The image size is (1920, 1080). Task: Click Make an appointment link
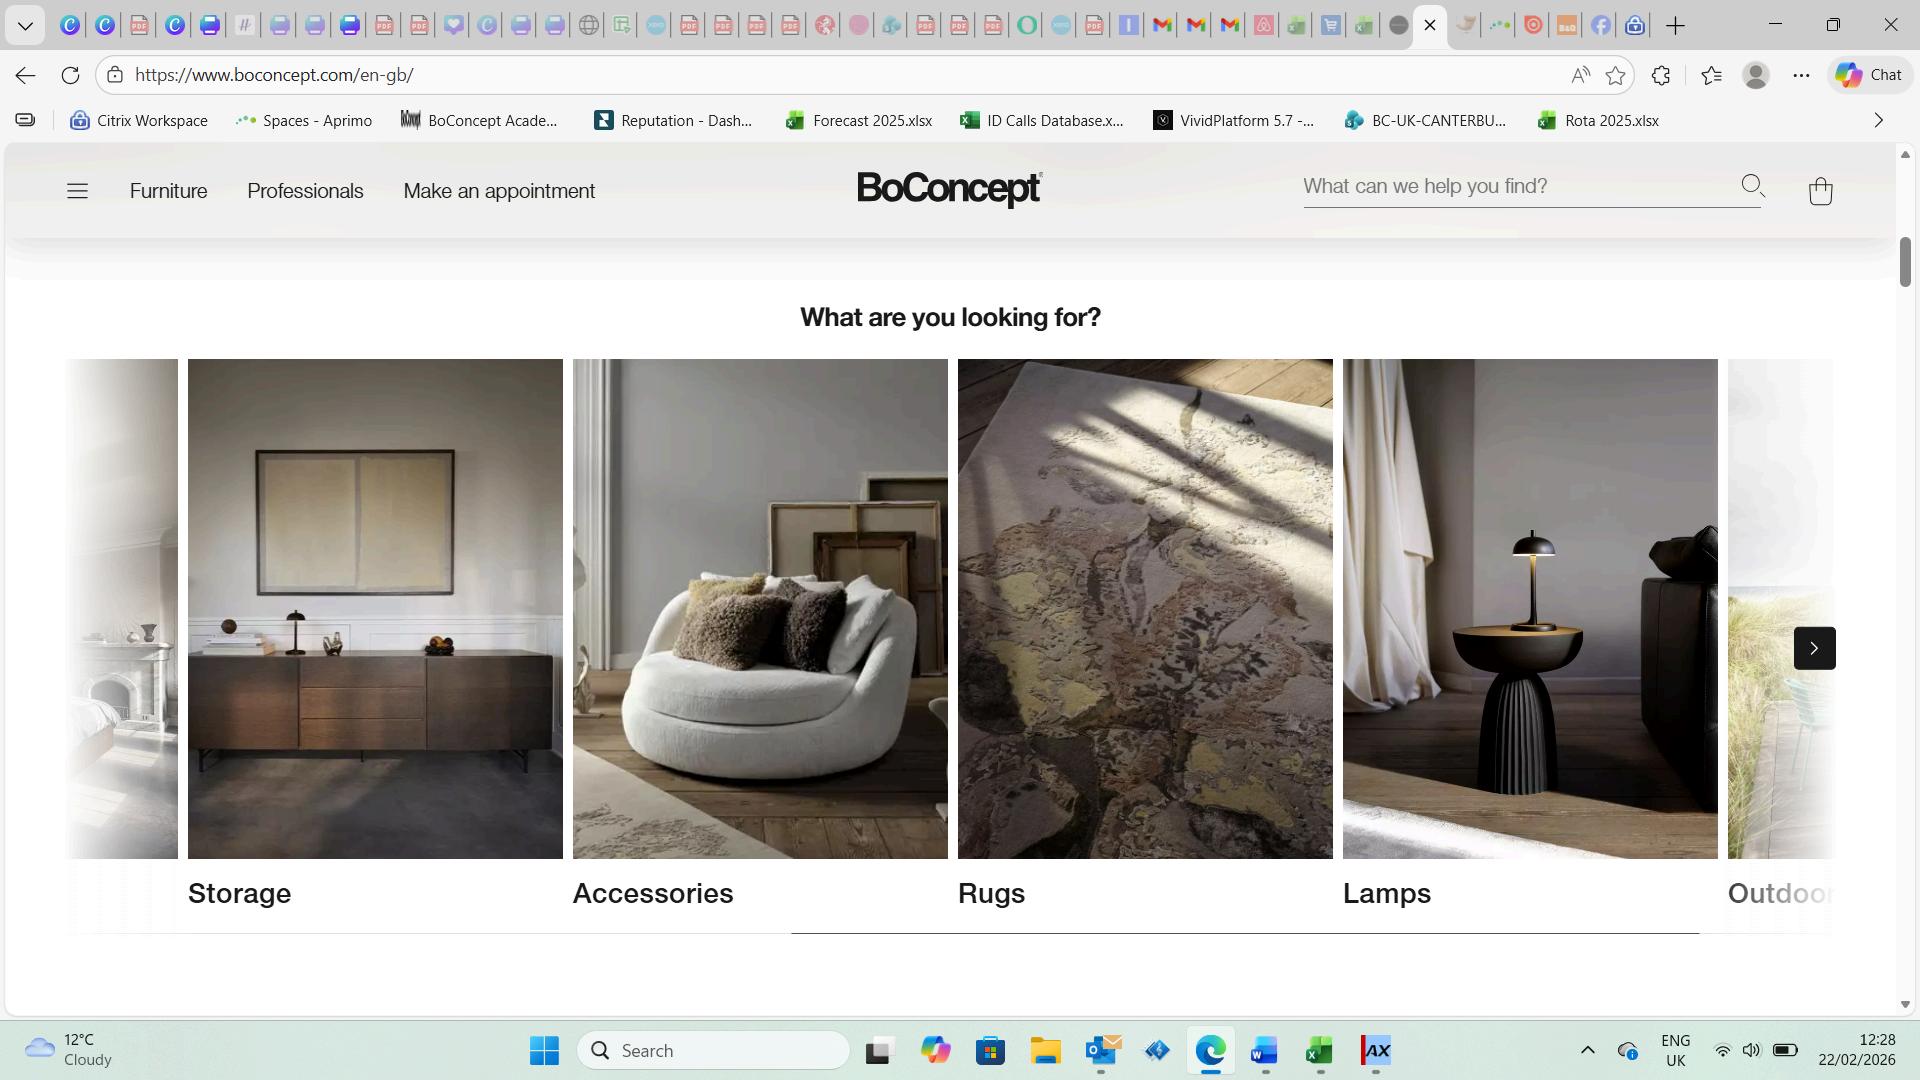[x=499, y=191]
